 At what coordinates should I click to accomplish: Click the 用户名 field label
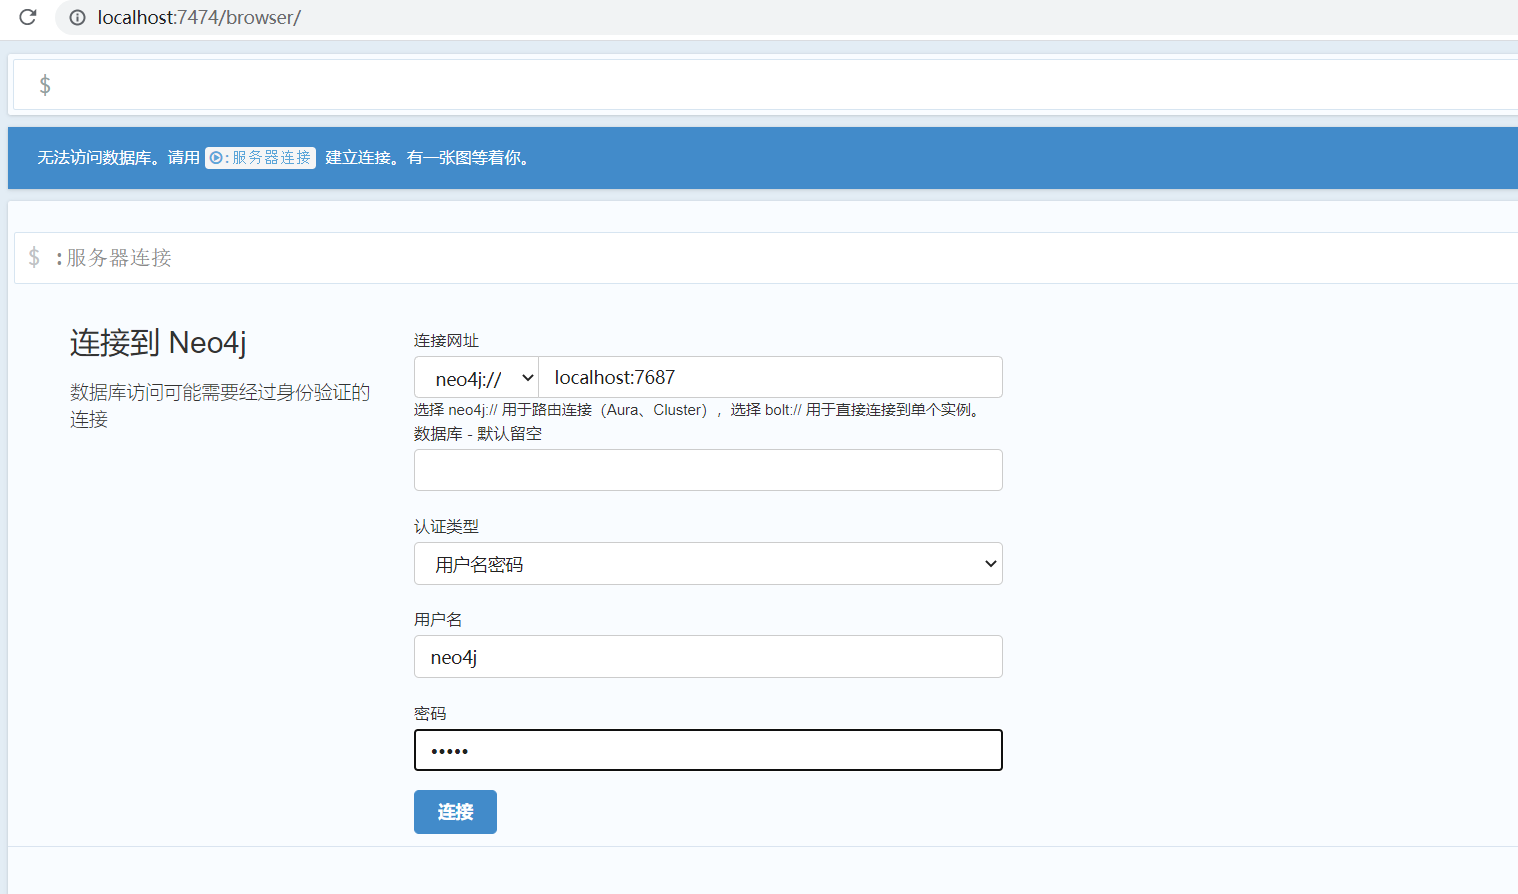(x=438, y=620)
